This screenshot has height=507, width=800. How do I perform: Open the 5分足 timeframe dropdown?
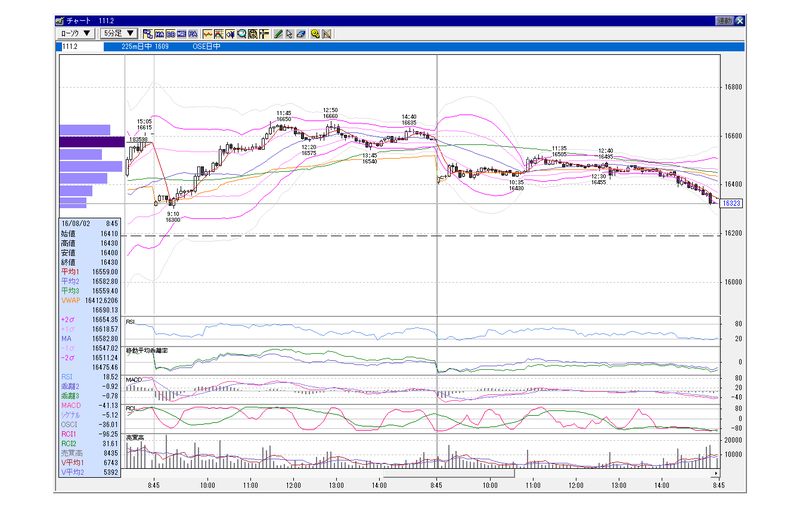point(119,34)
